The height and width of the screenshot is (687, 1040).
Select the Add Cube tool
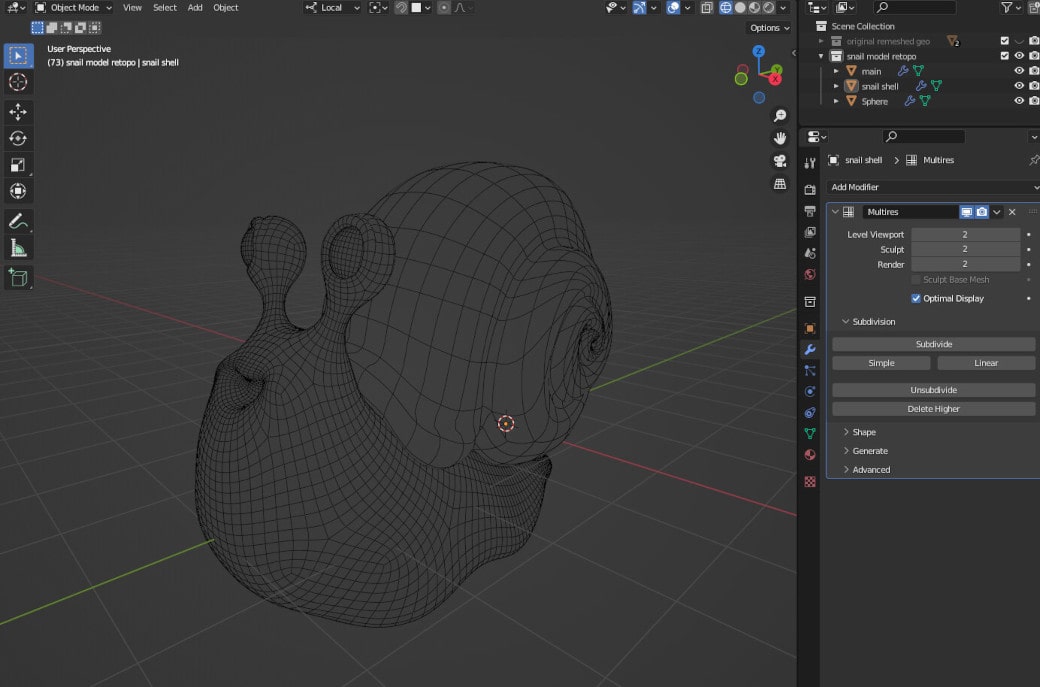coord(18,278)
